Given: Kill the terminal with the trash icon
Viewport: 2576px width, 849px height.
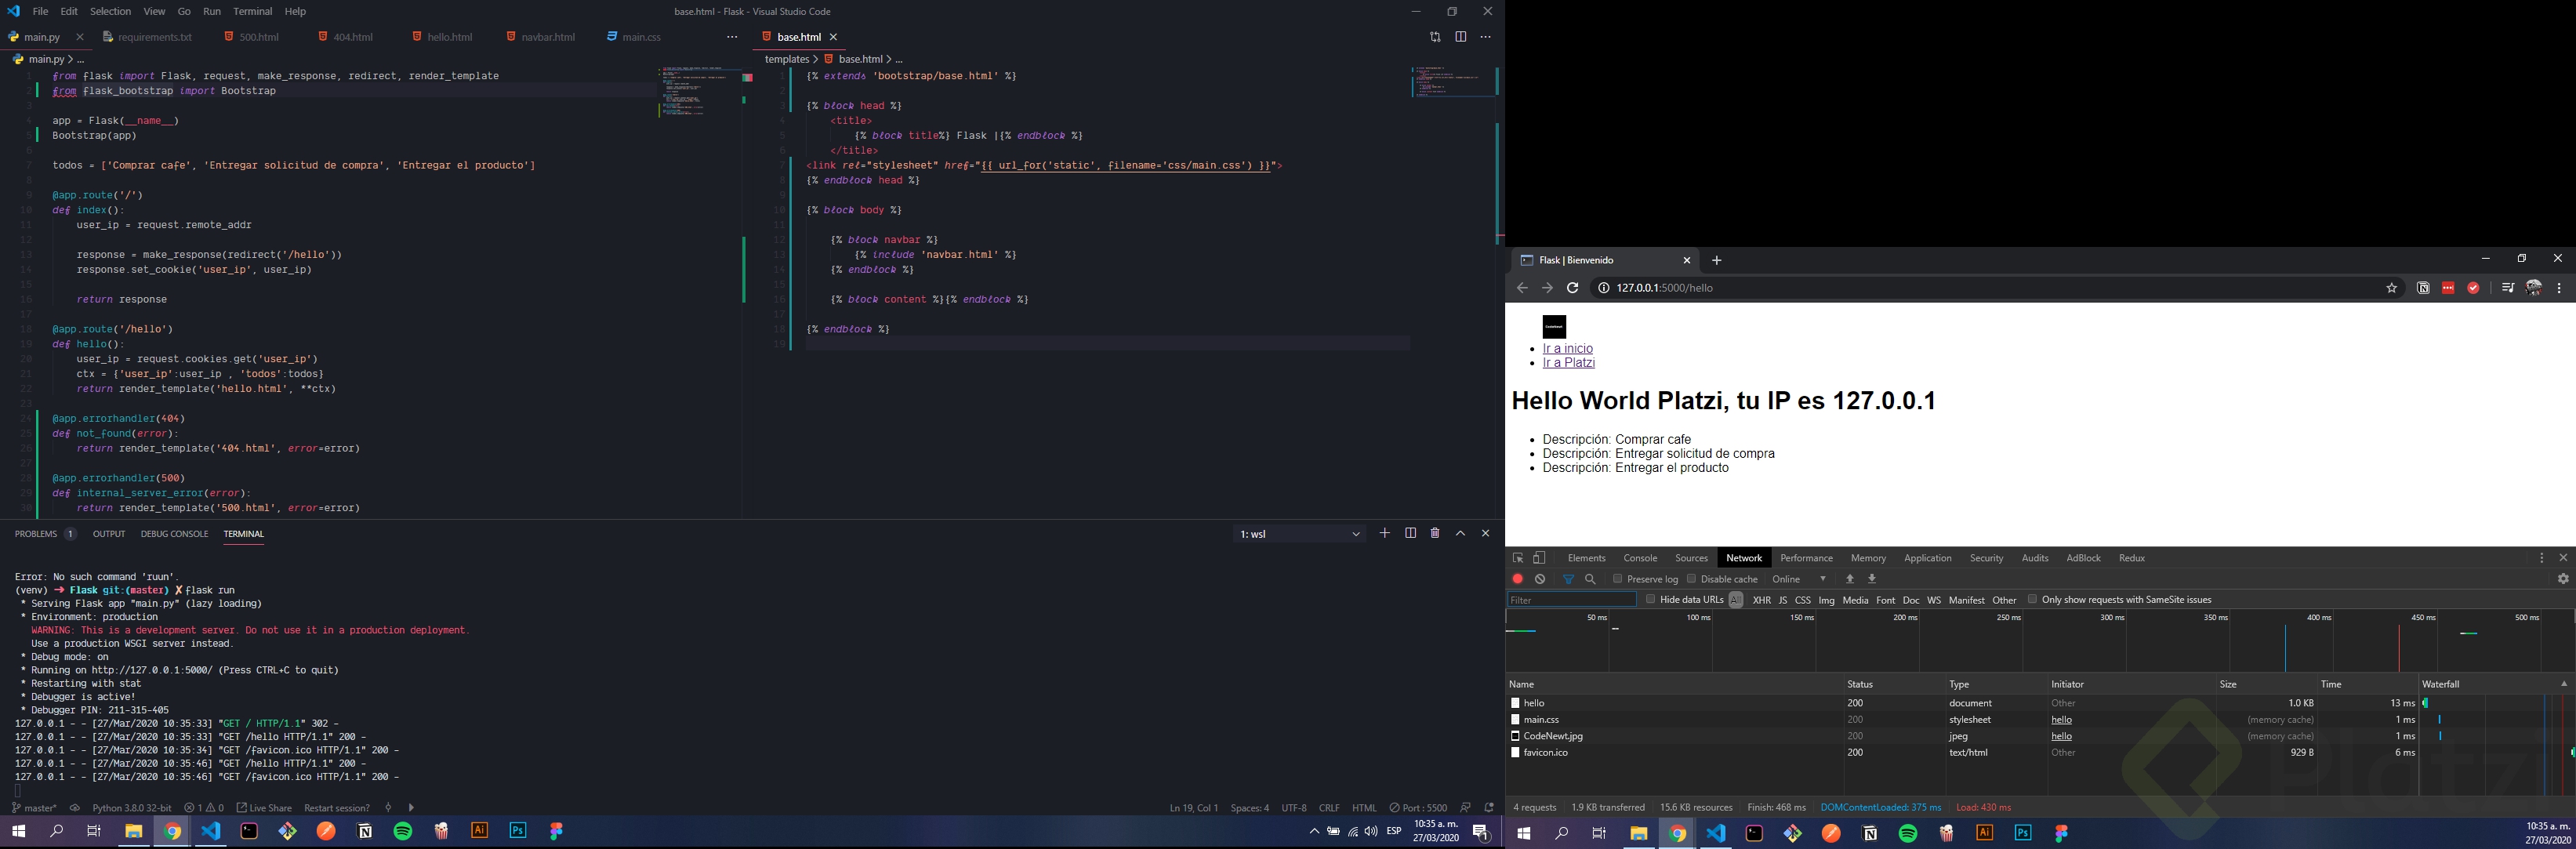Looking at the screenshot, I should (1435, 534).
